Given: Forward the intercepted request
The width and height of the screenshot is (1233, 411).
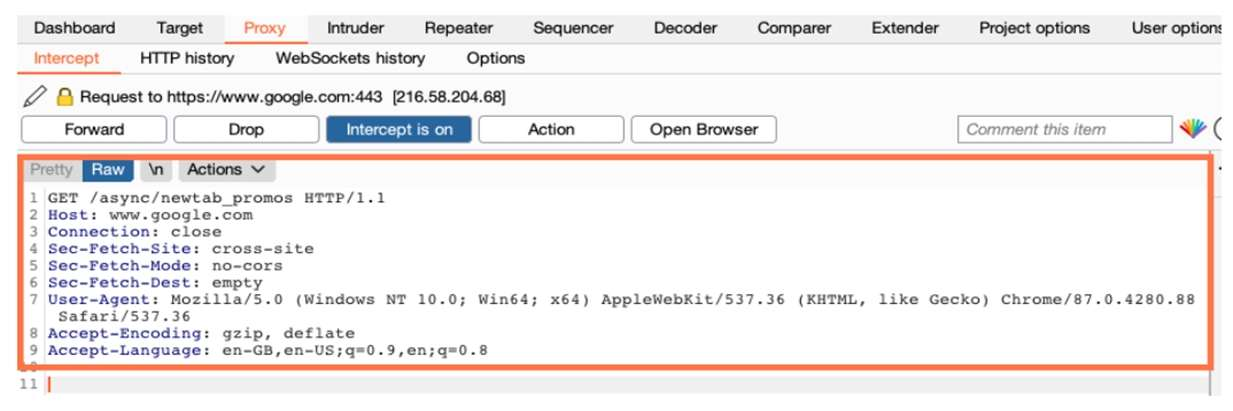Looking at the screenshot, I should click(94, 129).
